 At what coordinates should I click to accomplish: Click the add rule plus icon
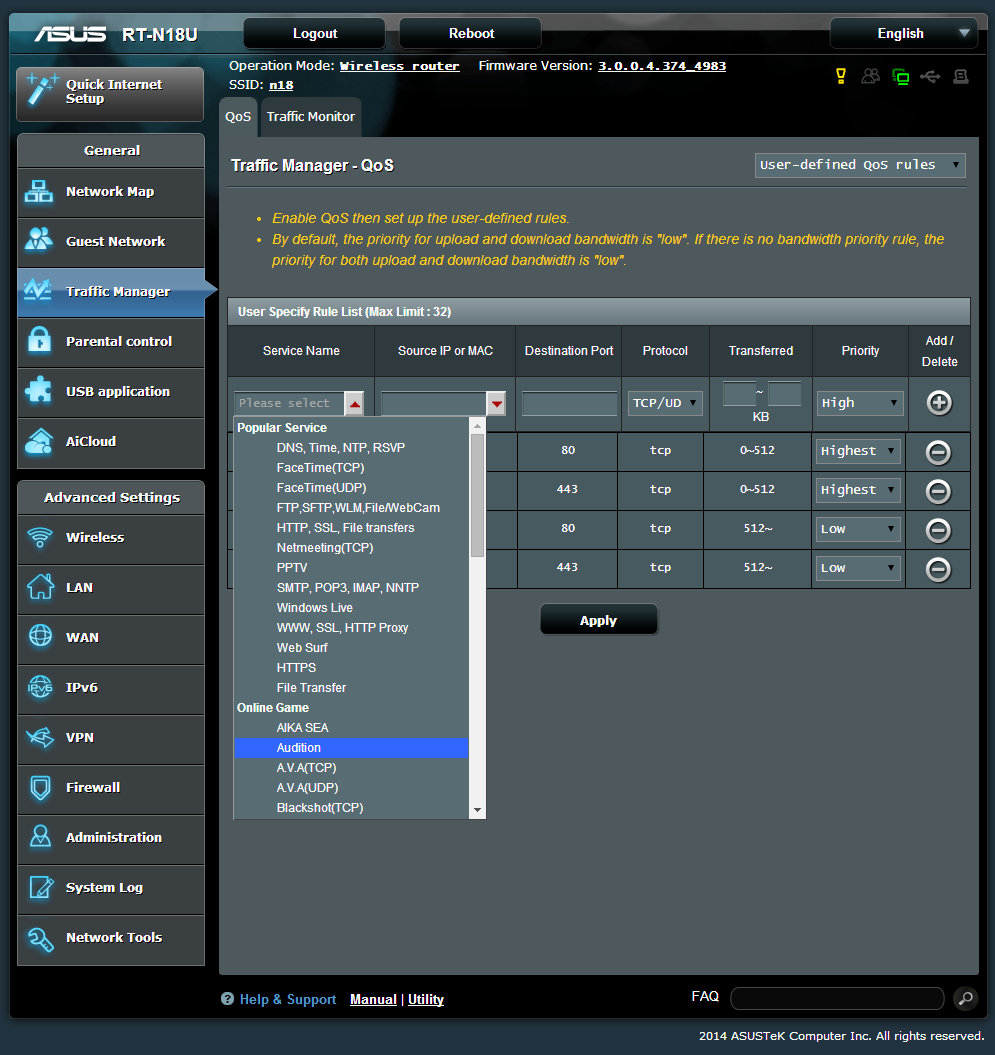click(x=939, y=403)
